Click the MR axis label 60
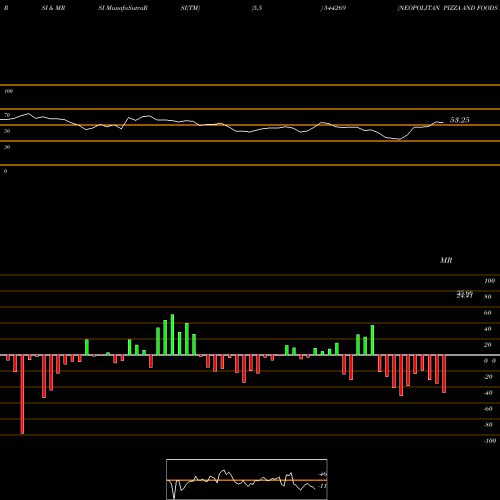 pos(488,313)
